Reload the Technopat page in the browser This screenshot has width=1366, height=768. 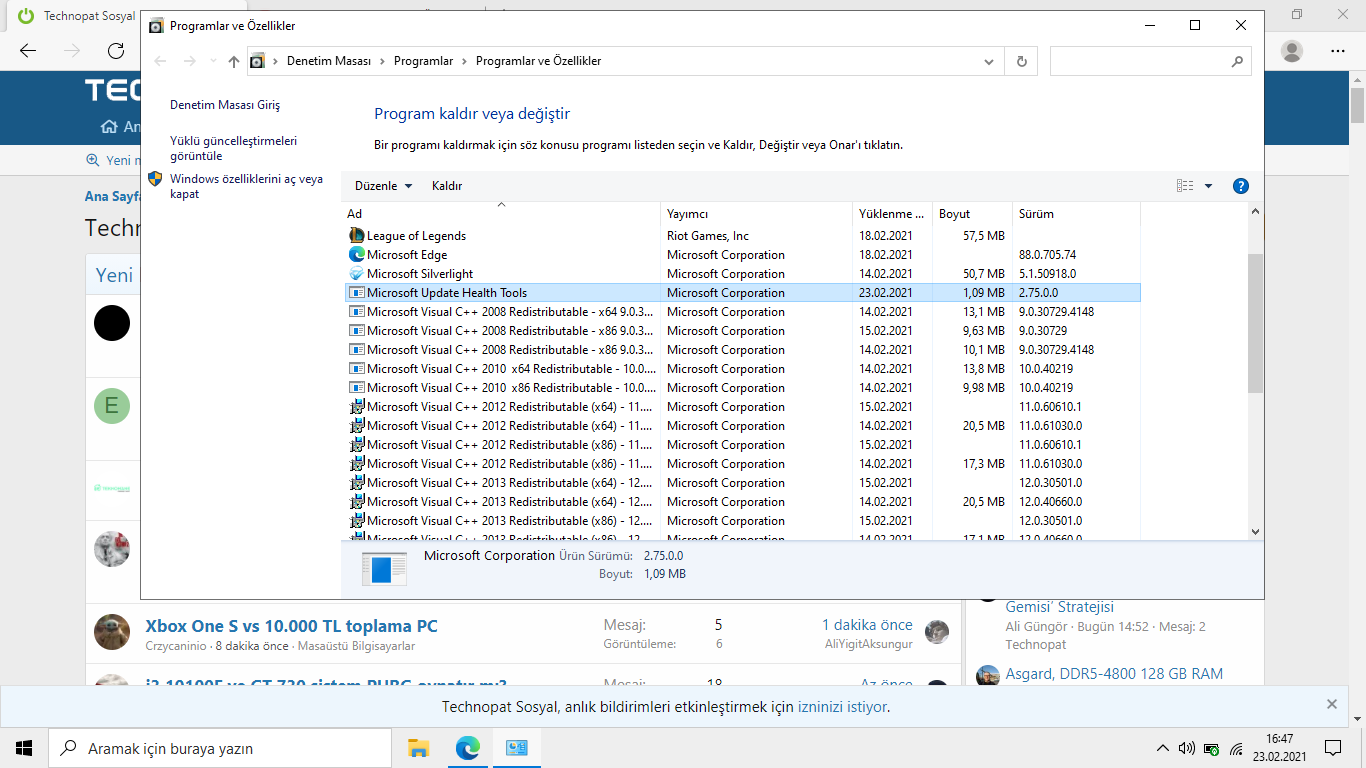[116, 50]
